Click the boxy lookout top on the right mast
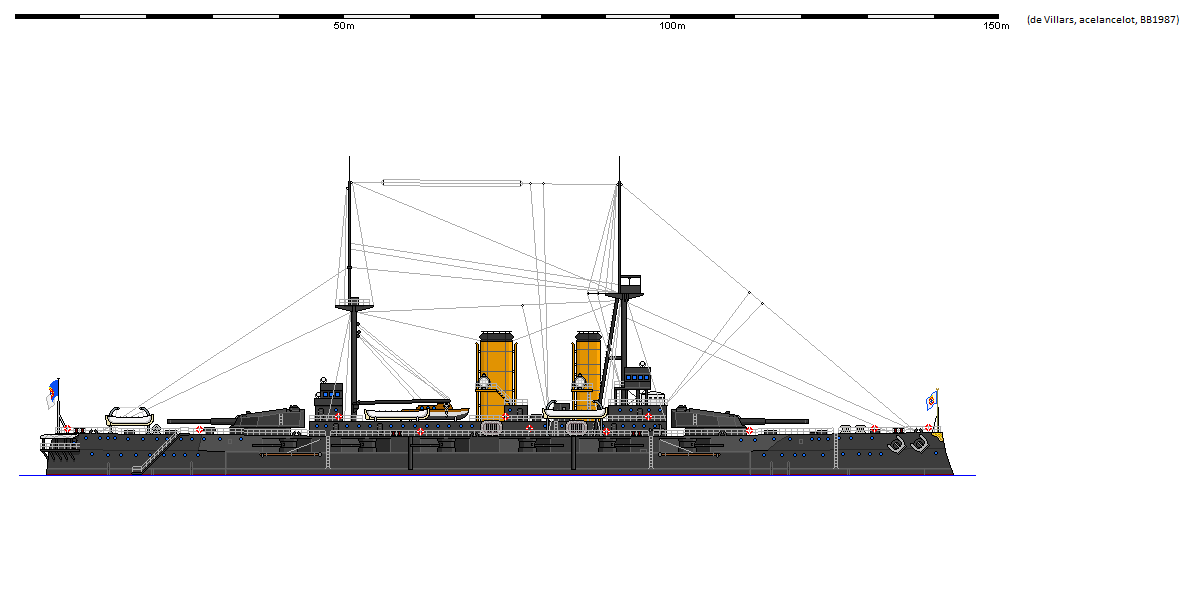Image resolution: width=1195 pixels, height=592 pixels. (x=630, y=284)
